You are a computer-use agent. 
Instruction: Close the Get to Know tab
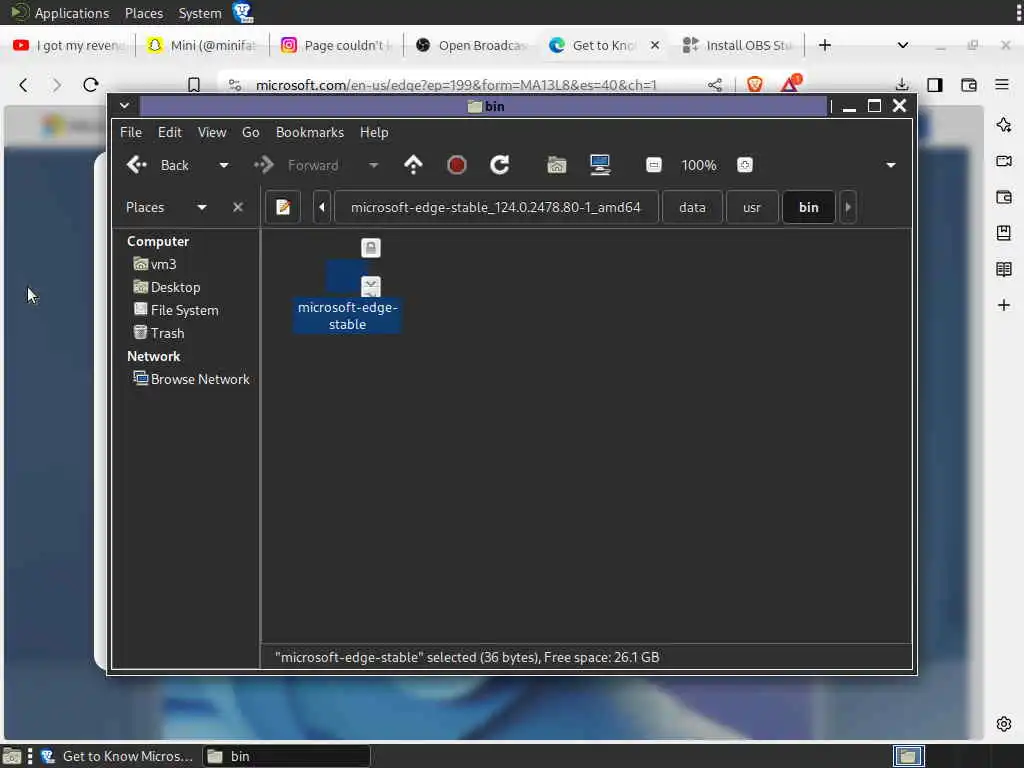[655, 45]
